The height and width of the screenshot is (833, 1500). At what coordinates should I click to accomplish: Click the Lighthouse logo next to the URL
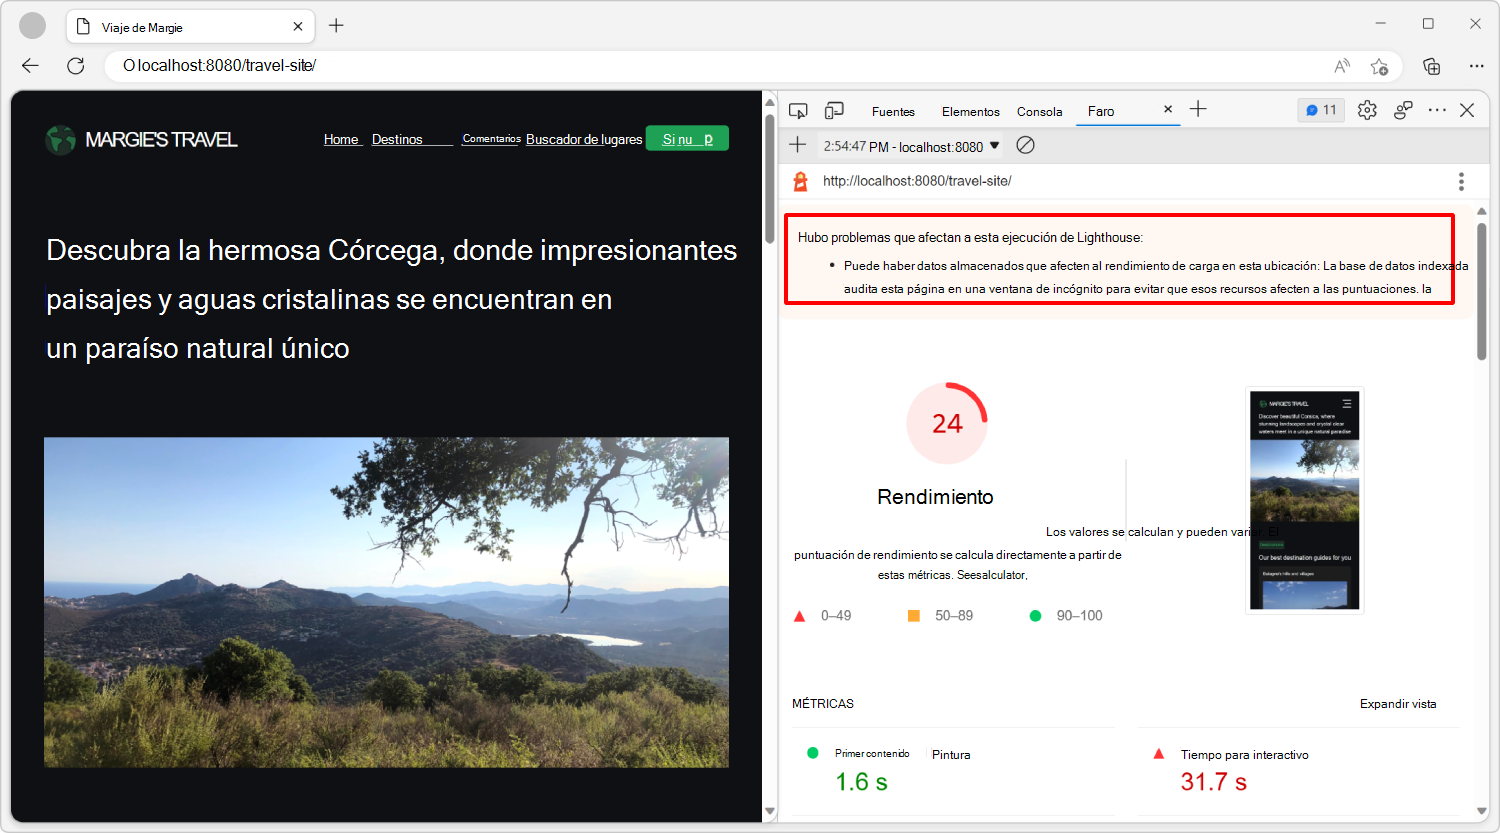coord(799,181)
